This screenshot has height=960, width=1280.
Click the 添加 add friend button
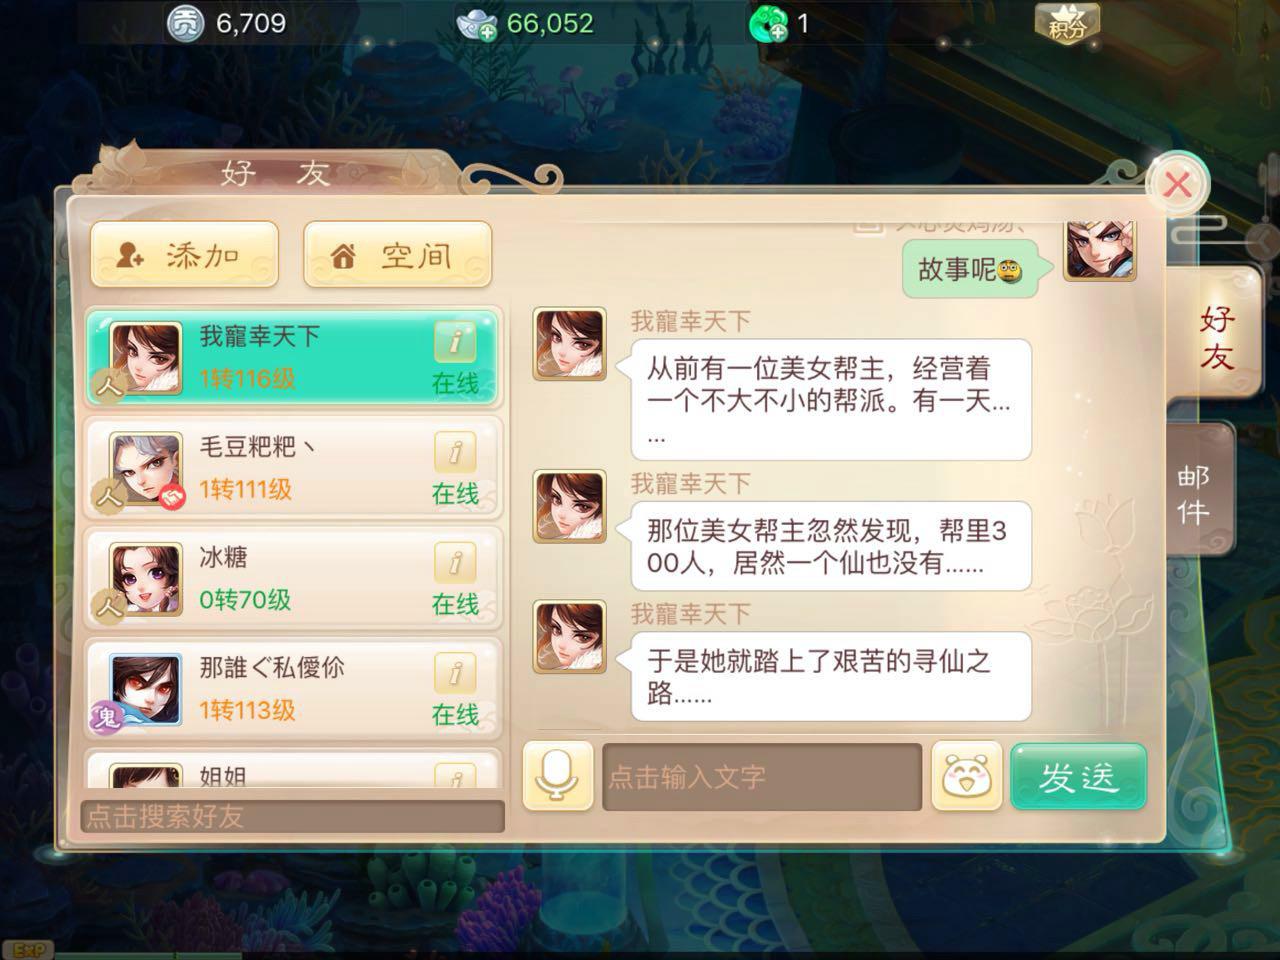[x=185, y=255]
